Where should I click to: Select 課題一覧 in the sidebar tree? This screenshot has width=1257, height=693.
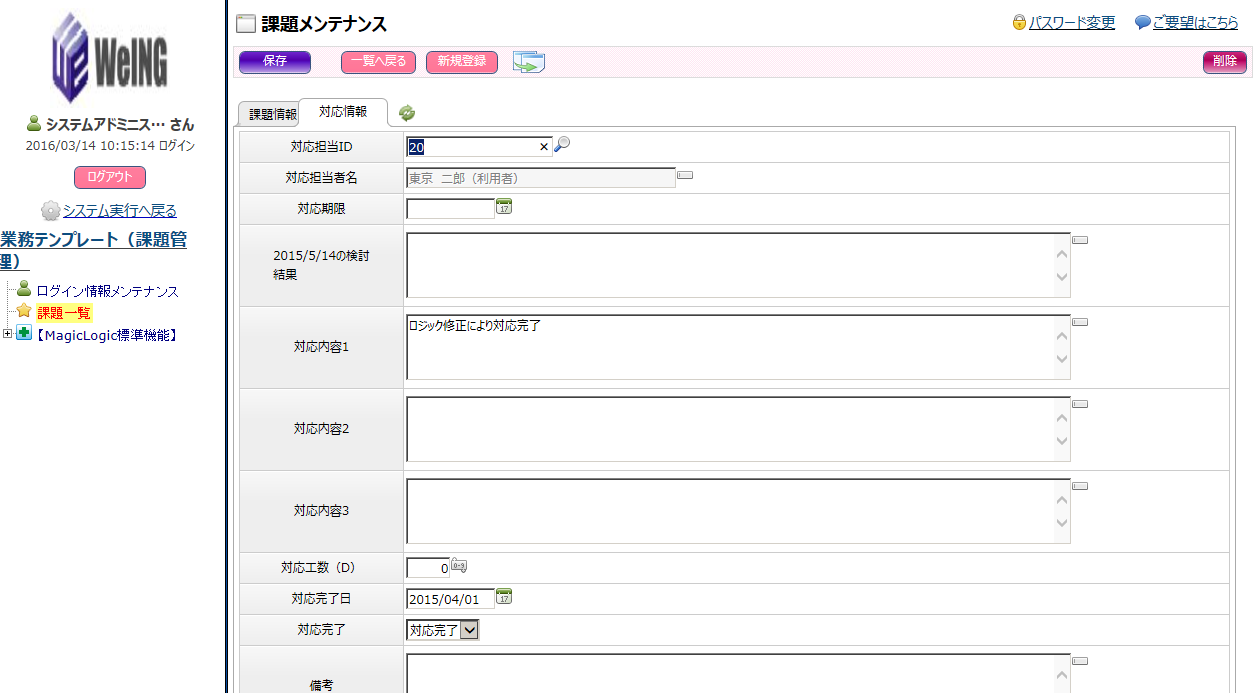pos(64,313)
